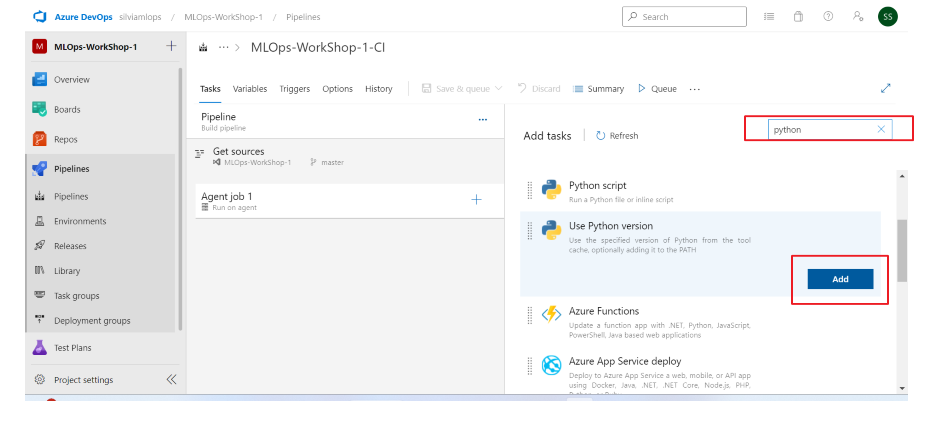This screenshot has height=422, width=929.
Task: Open Test Plans flask icon
Action: point(40,348)
